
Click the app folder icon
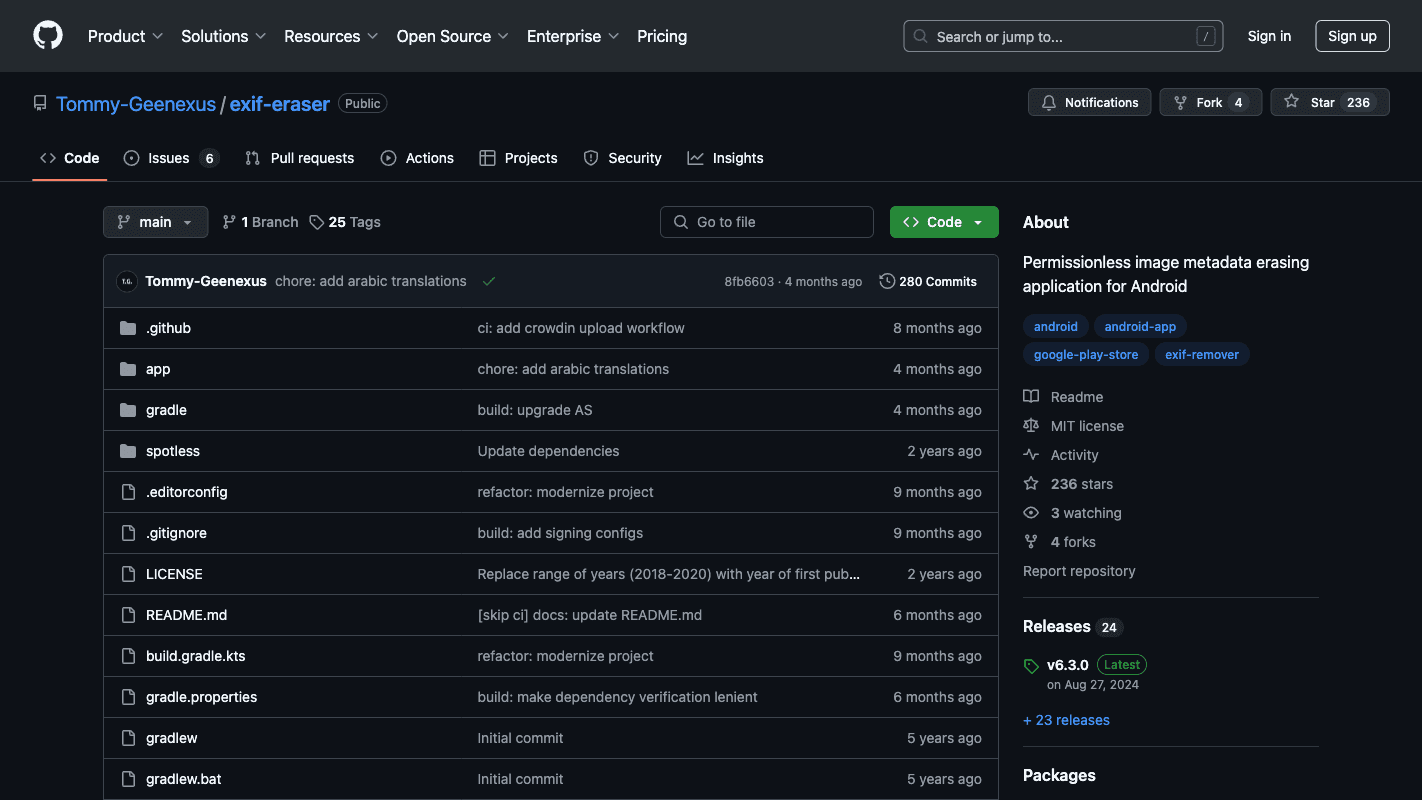pyautogui.click(x=128, y=369)
